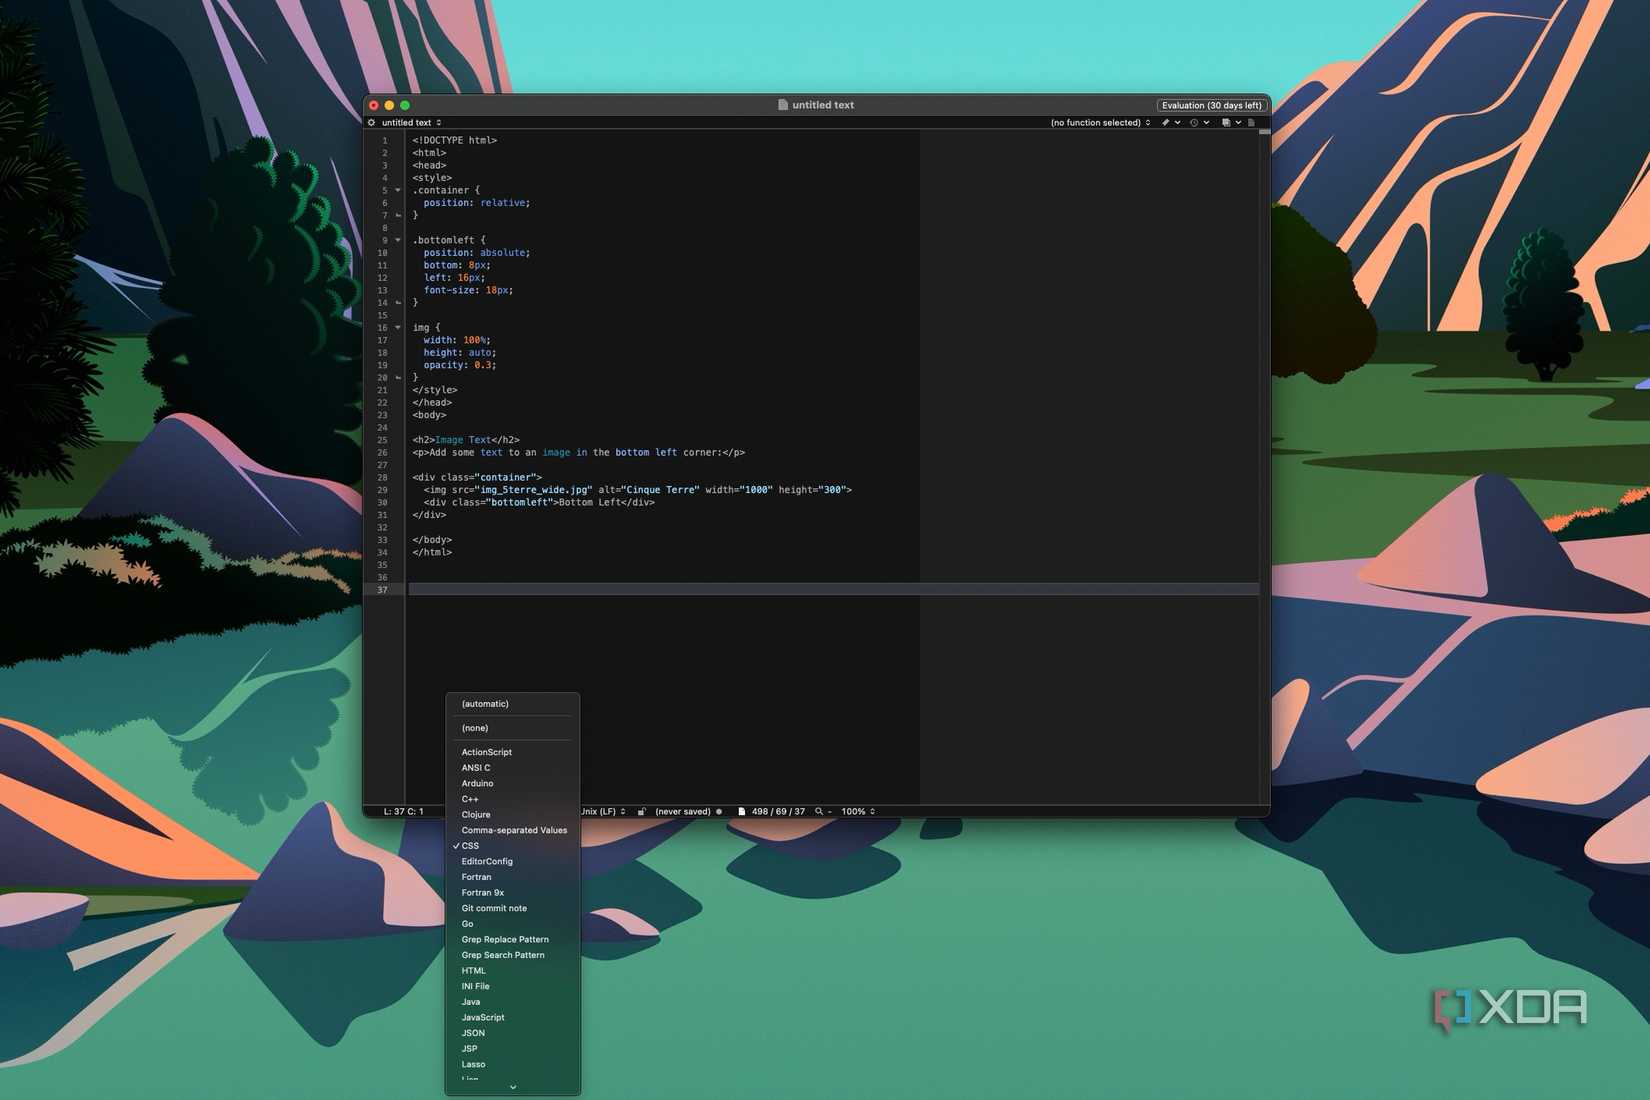Screen dimensions: 1650x1100
Task: Open the no function selected popup
Action: click(x=1100, y=123)
